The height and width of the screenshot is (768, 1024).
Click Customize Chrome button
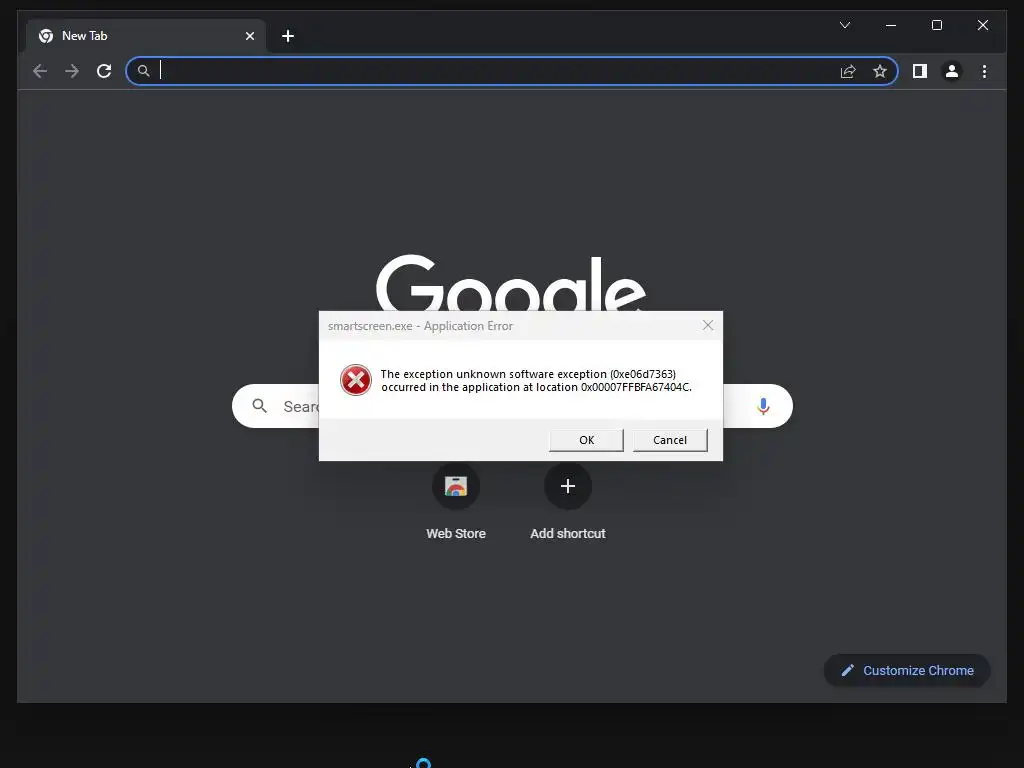tap(907, 670)
